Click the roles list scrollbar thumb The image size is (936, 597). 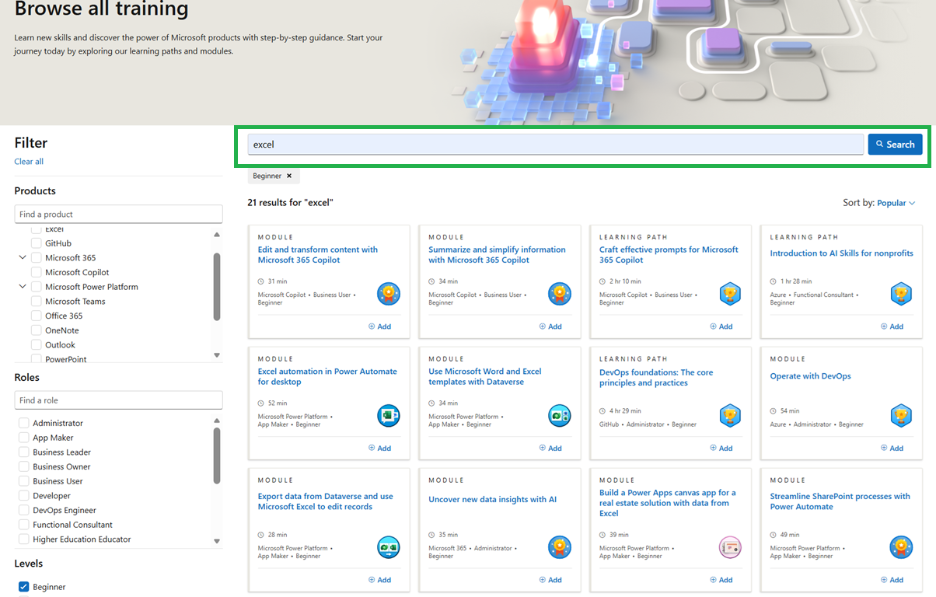(x=217, y=456)
